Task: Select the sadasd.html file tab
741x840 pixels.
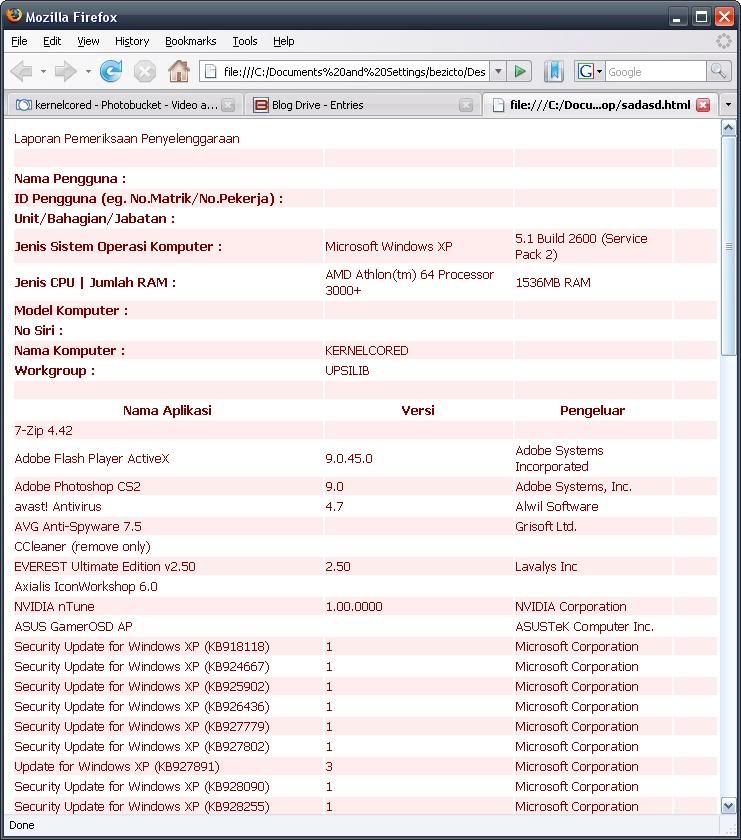Action: (601, 105)
